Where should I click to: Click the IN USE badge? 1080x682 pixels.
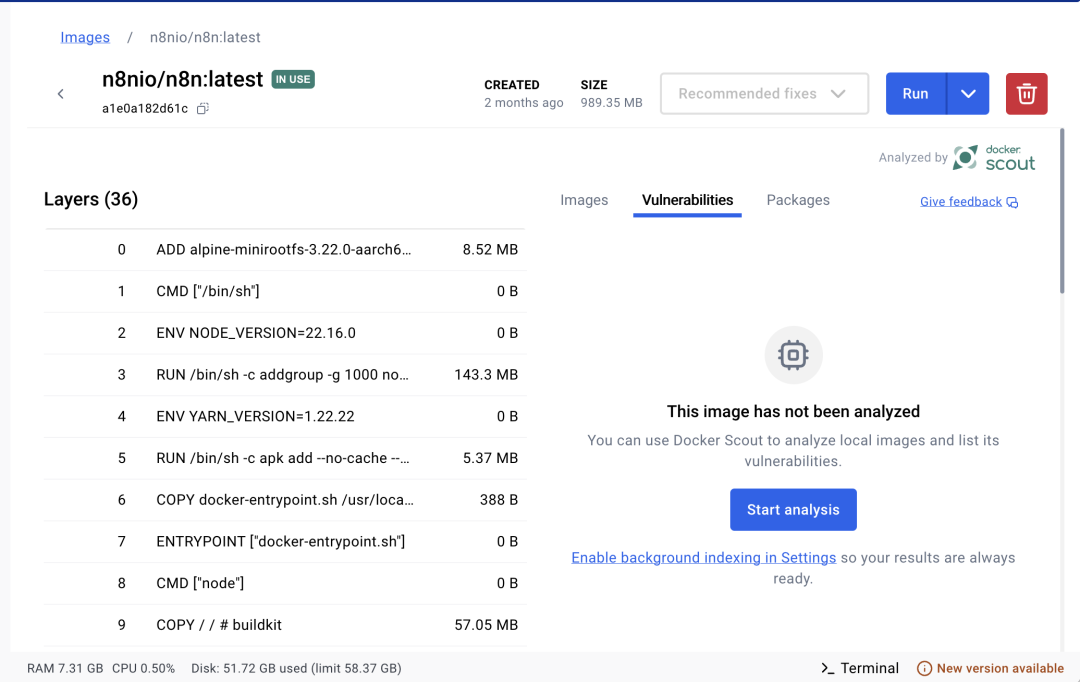[293, 79]
